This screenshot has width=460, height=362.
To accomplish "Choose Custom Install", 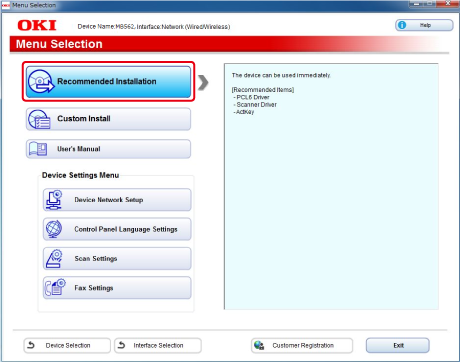I will pyautogui.click(x=108, y=119).
